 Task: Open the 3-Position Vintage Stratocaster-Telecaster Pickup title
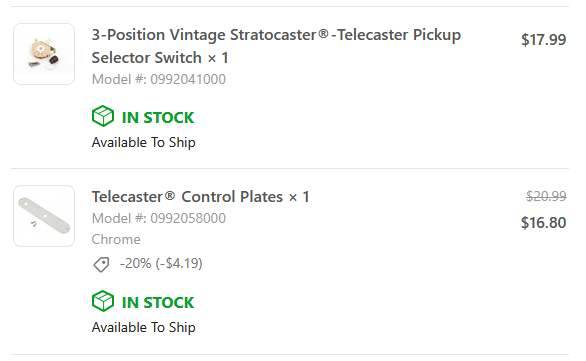pos(276,35)
